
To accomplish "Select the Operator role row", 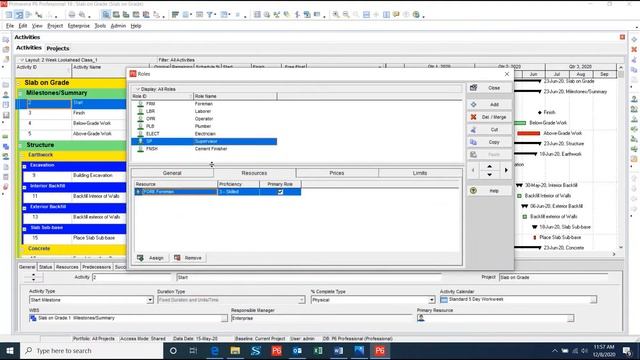I will (x=204, y=119).
